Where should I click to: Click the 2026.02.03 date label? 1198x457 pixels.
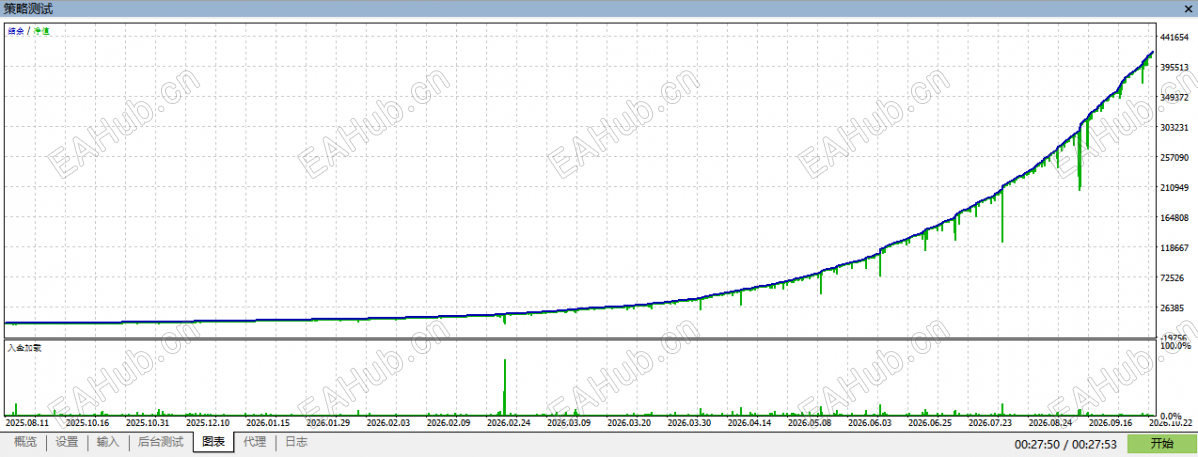pyautogui.click(x=388, y=422)
